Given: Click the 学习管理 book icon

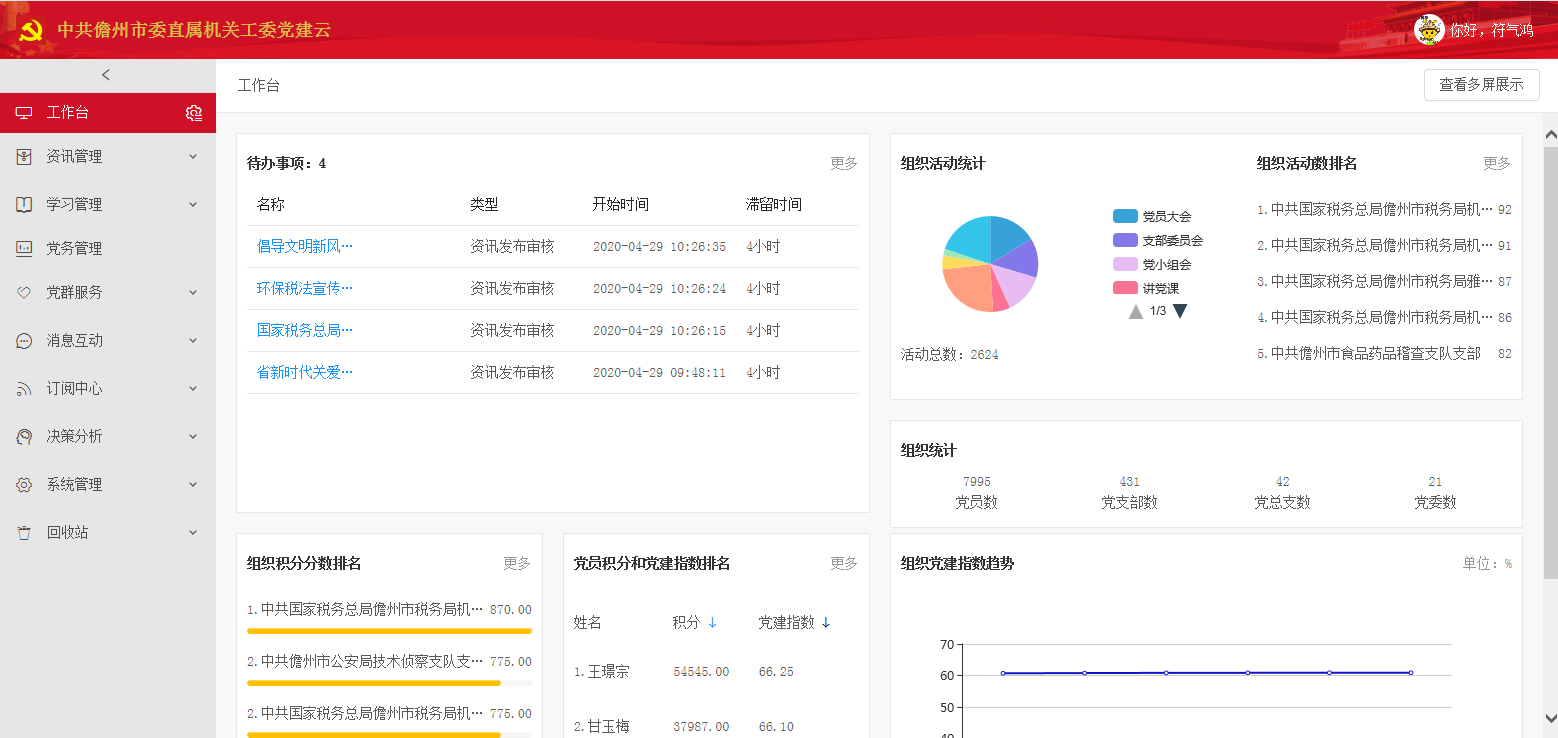Looking at the screenshot, I should [x=24, y=205].
